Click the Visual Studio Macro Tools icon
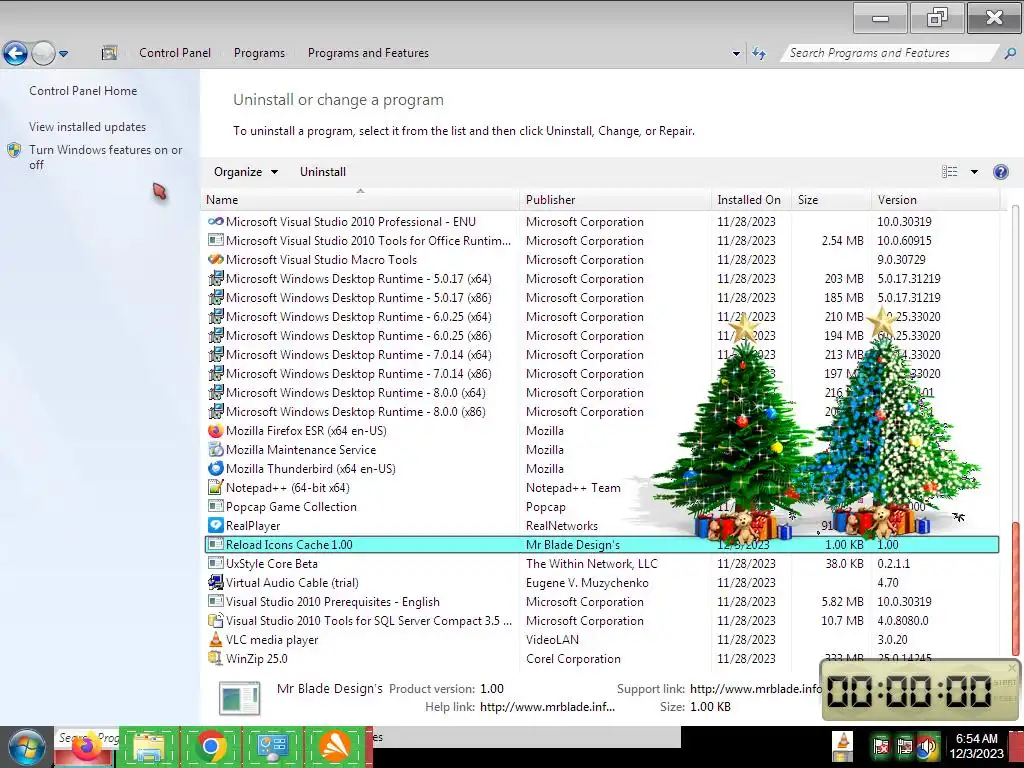 (x=216, y=259)
